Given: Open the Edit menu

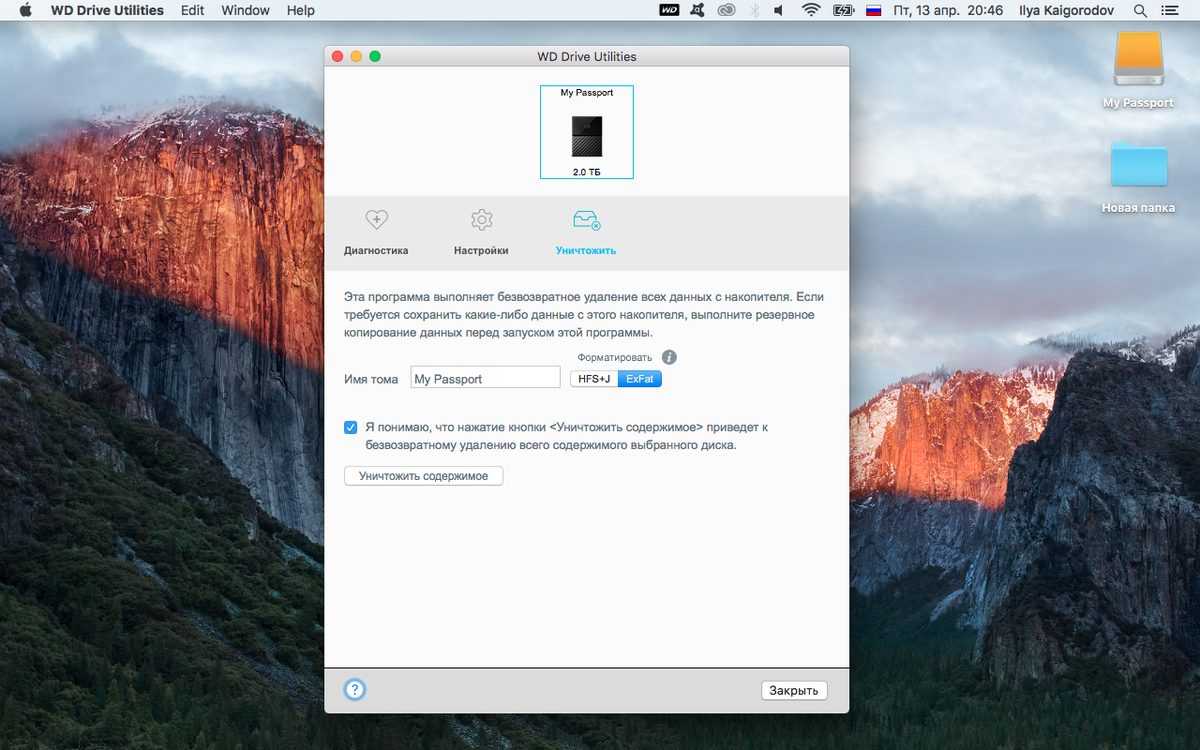Looking at the screenshot, I should (x=192, y=10).
